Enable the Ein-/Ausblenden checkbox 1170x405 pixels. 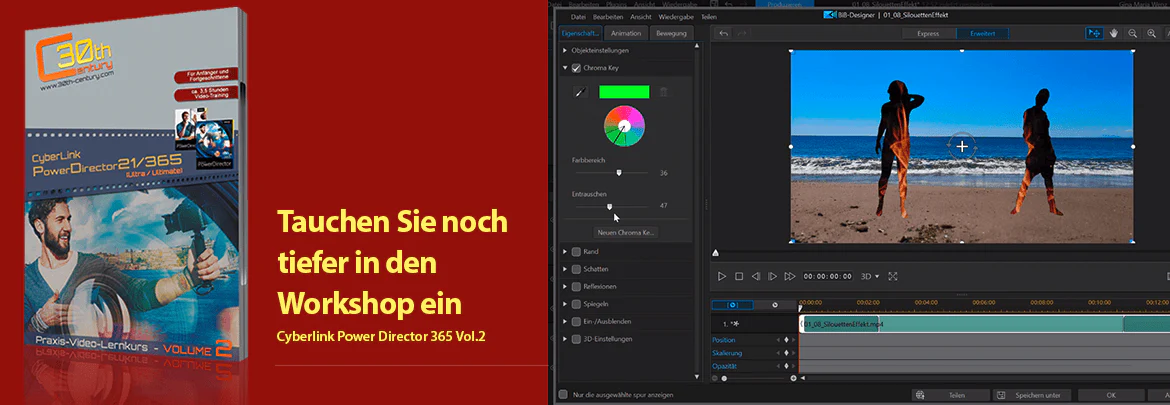click(576, 321)
